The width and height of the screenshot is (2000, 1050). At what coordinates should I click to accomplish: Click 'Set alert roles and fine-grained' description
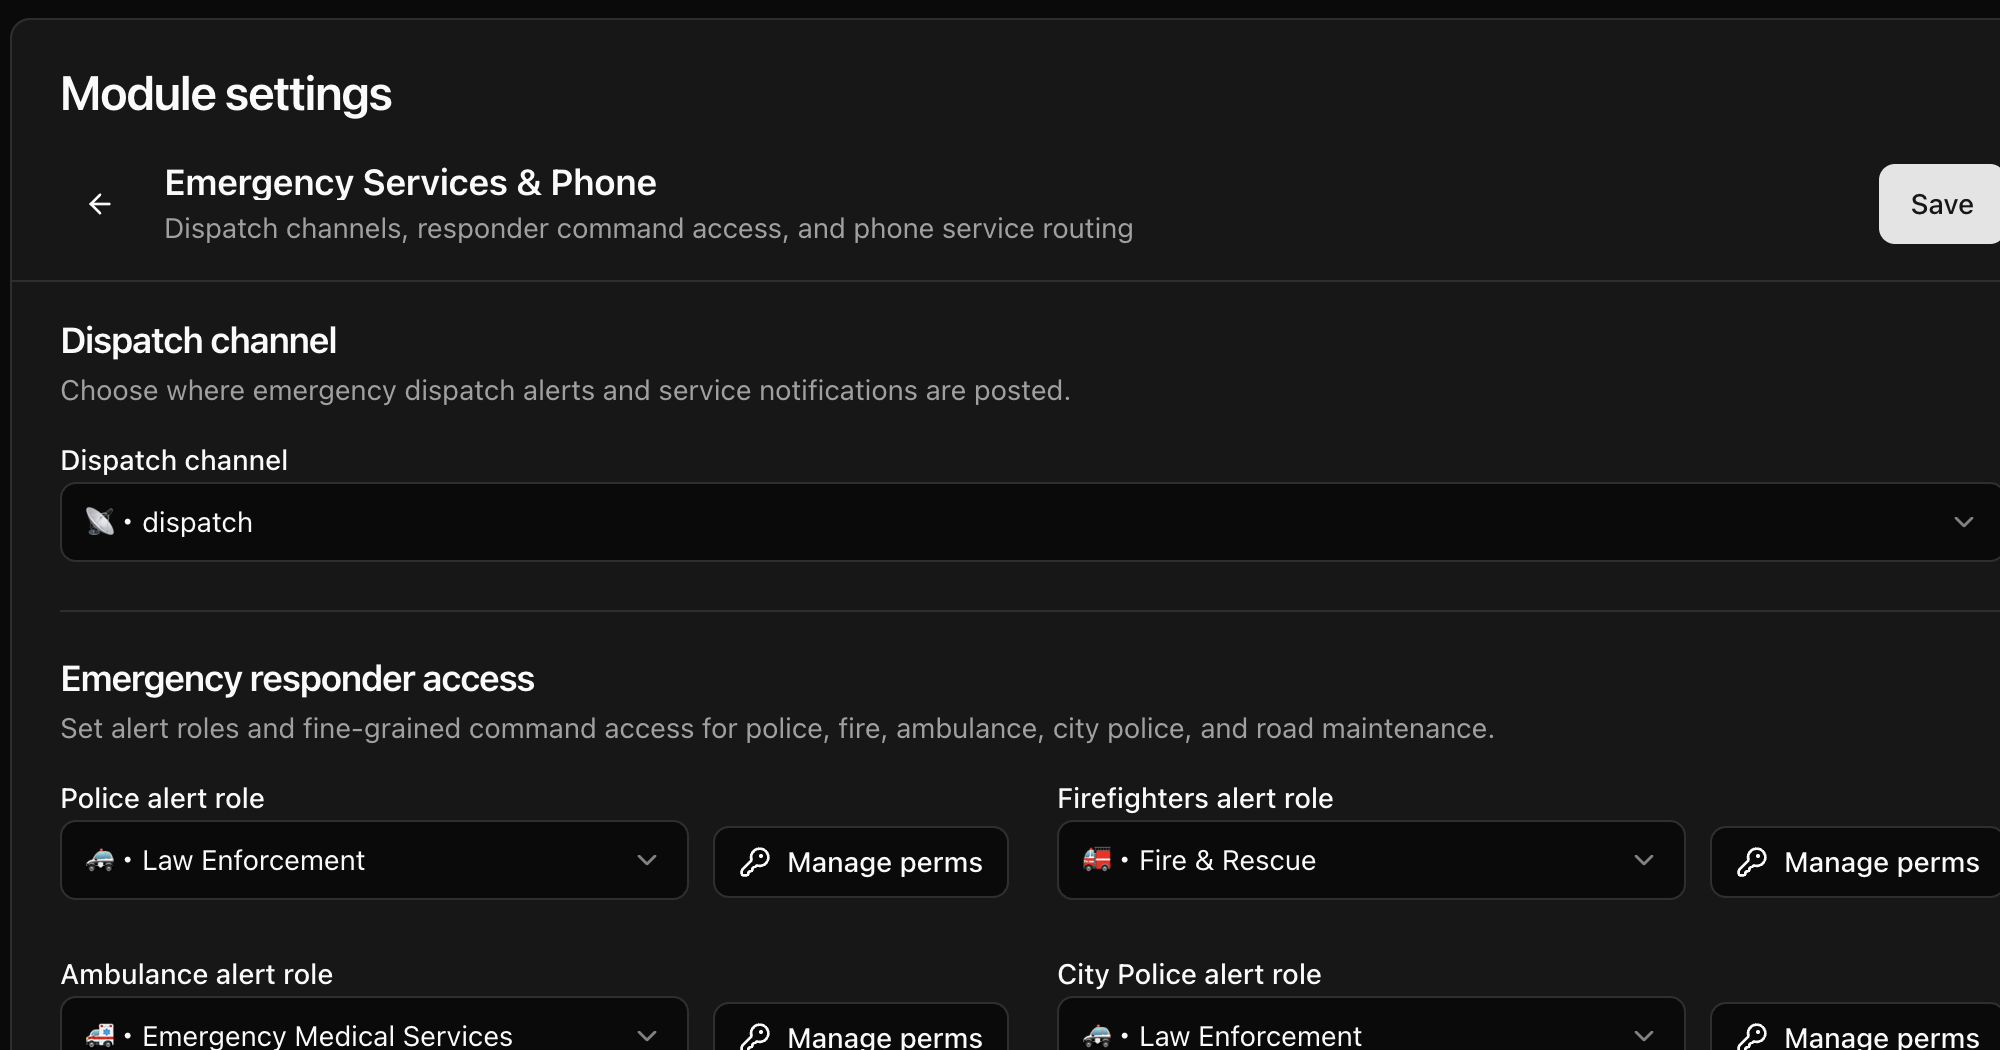pos(777,729)
